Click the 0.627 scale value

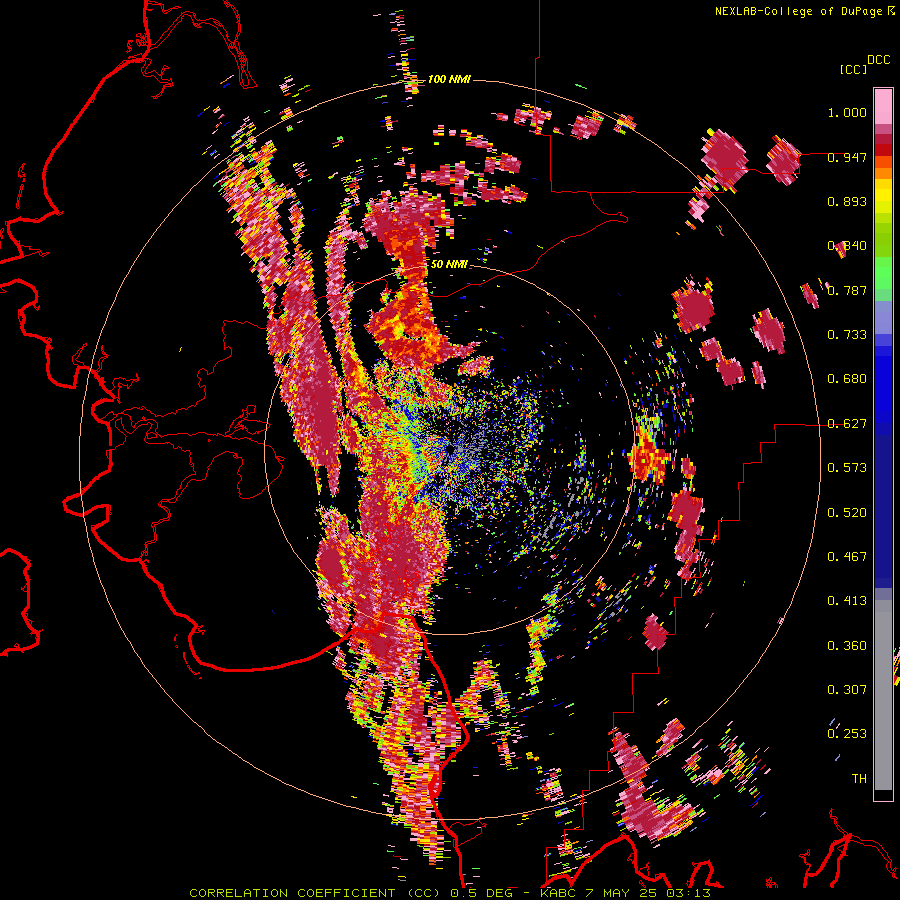847,424
